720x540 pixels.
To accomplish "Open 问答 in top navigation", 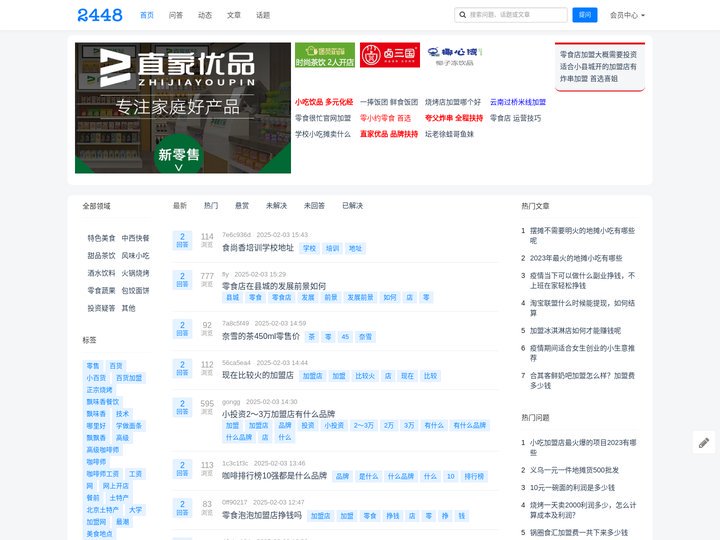I will point(176,15).
